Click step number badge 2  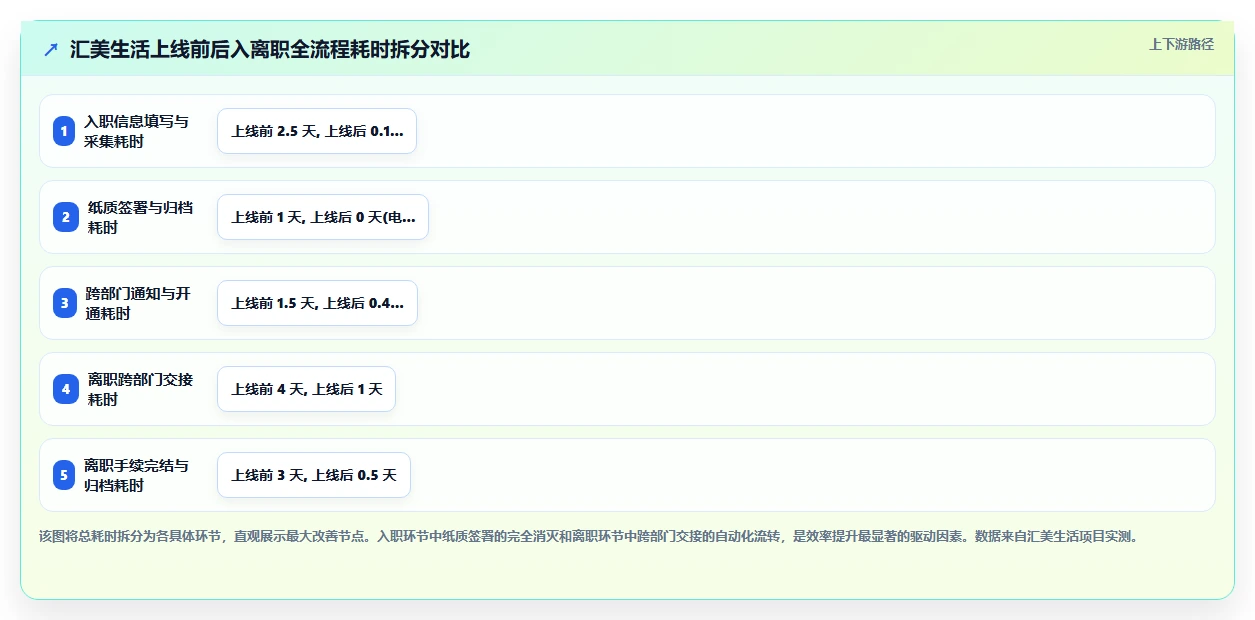[66, 217]
